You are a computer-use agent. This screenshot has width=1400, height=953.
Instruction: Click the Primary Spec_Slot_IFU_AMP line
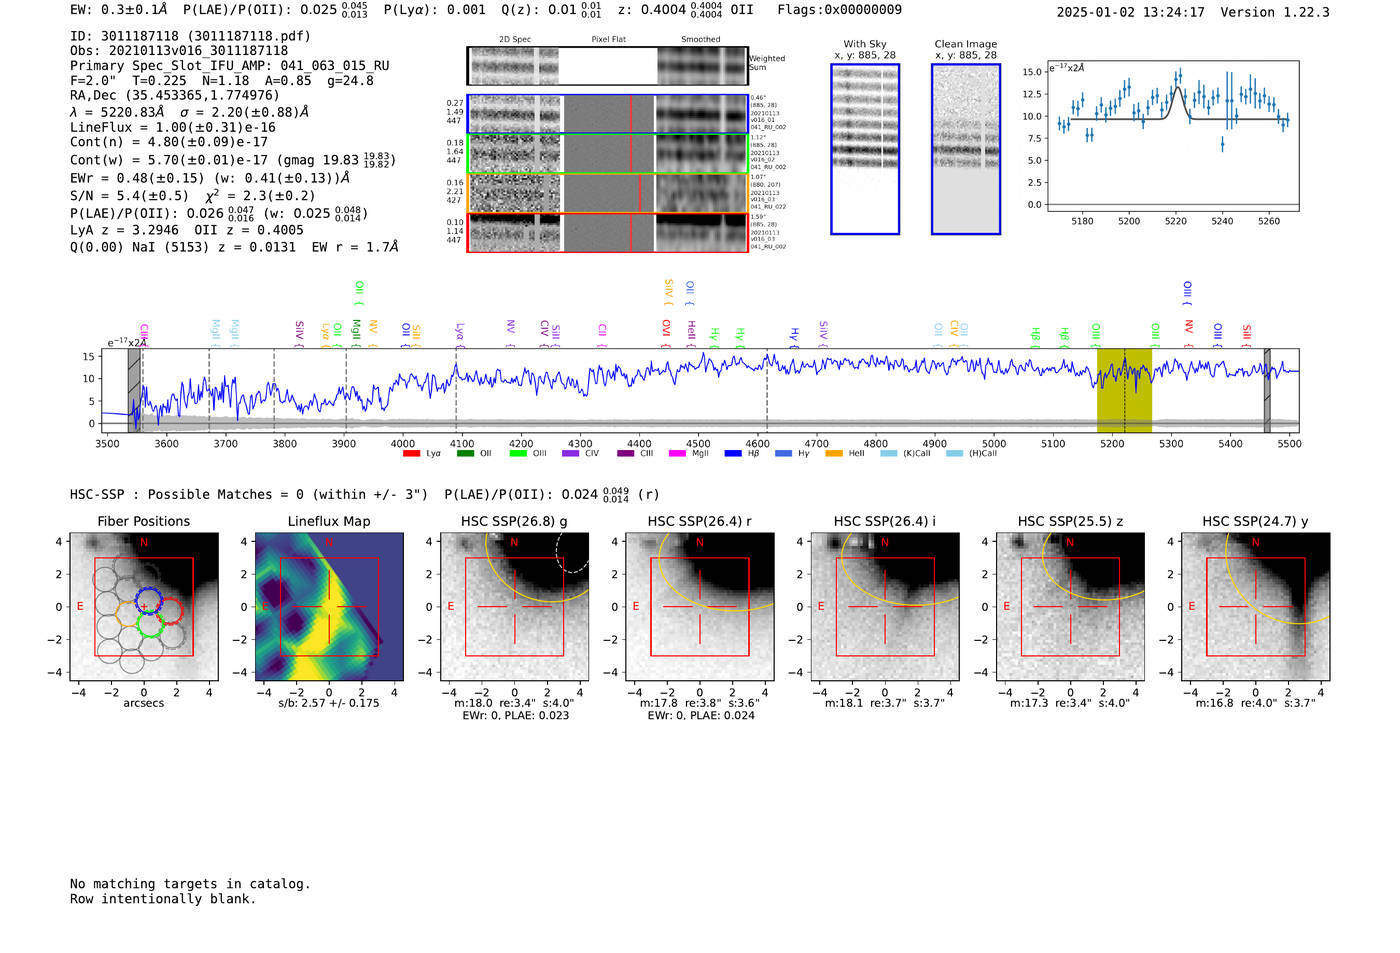(x=230, y=66)
